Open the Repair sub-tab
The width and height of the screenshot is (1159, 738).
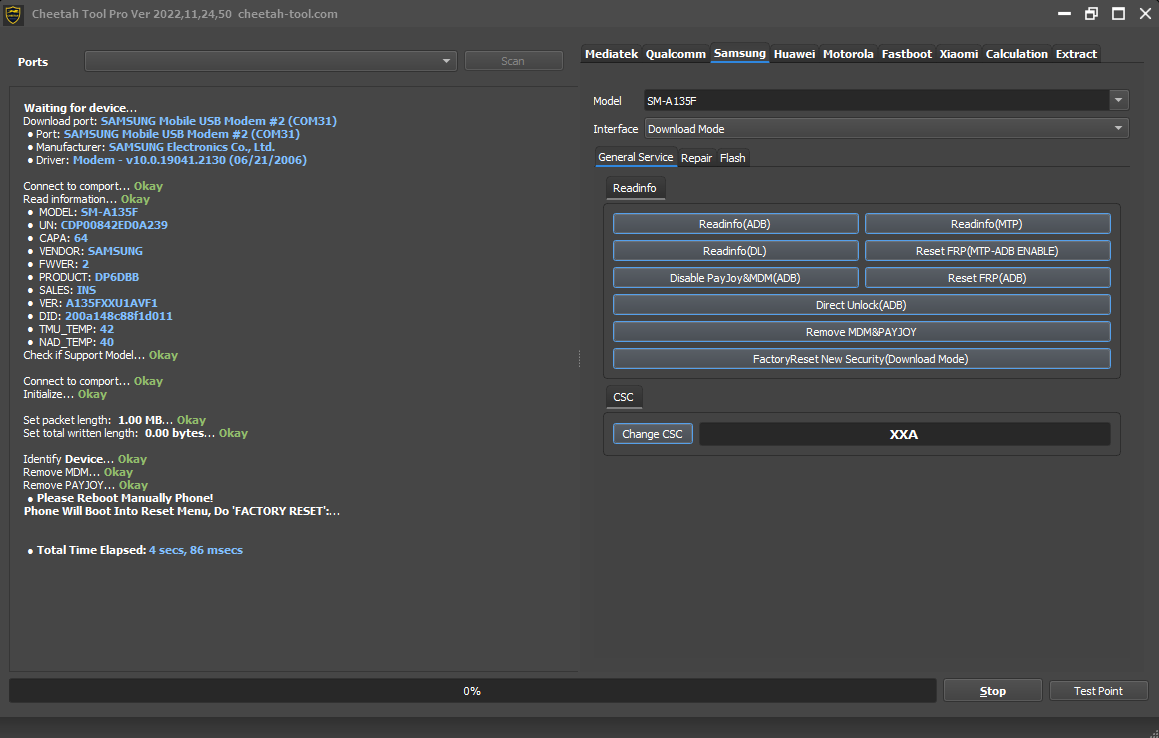click(x=696, y=158)
